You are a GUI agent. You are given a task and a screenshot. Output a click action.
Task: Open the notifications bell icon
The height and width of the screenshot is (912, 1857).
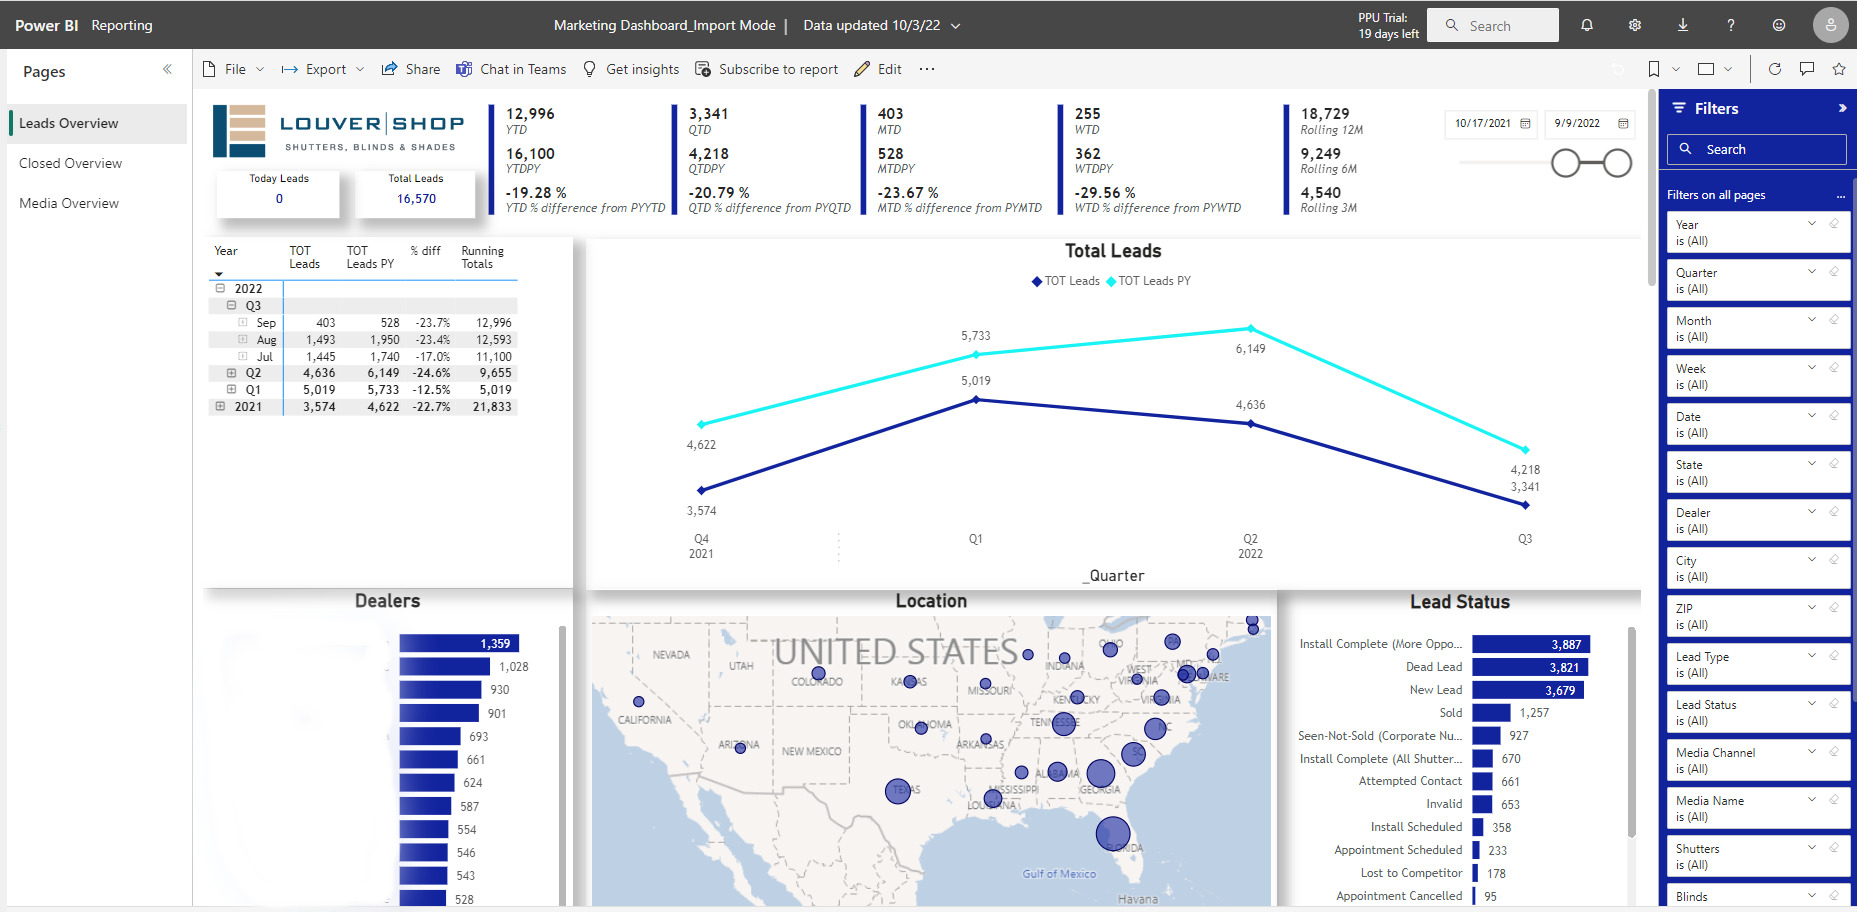click(x=1587, y=25)
